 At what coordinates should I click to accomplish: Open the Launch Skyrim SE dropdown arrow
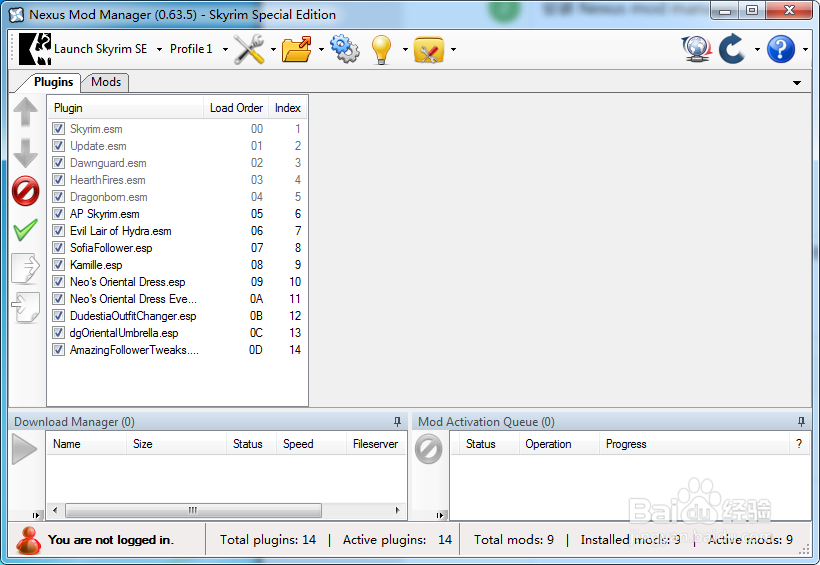click(x=159, y=49)
